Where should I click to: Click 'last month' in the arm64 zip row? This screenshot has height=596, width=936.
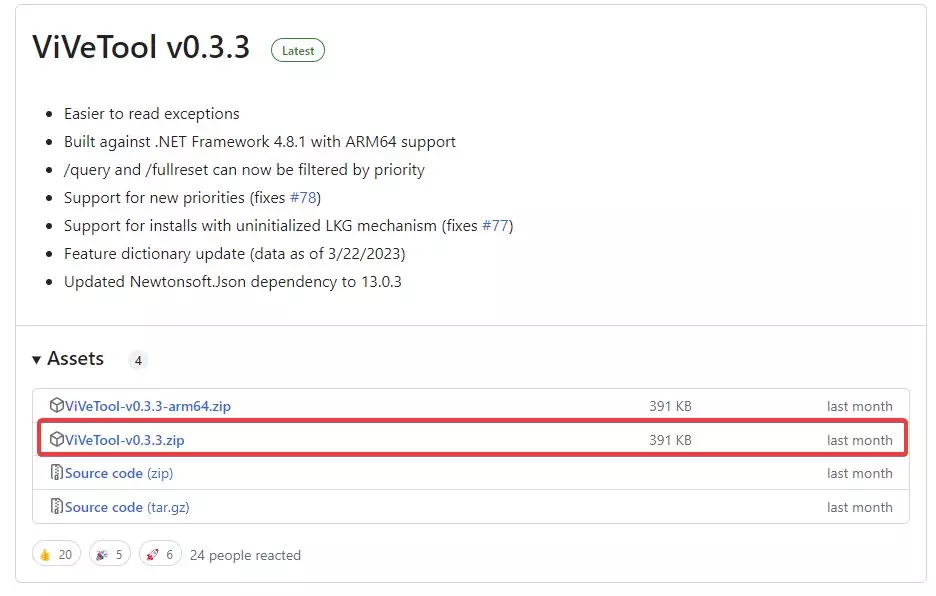point(860,406)
